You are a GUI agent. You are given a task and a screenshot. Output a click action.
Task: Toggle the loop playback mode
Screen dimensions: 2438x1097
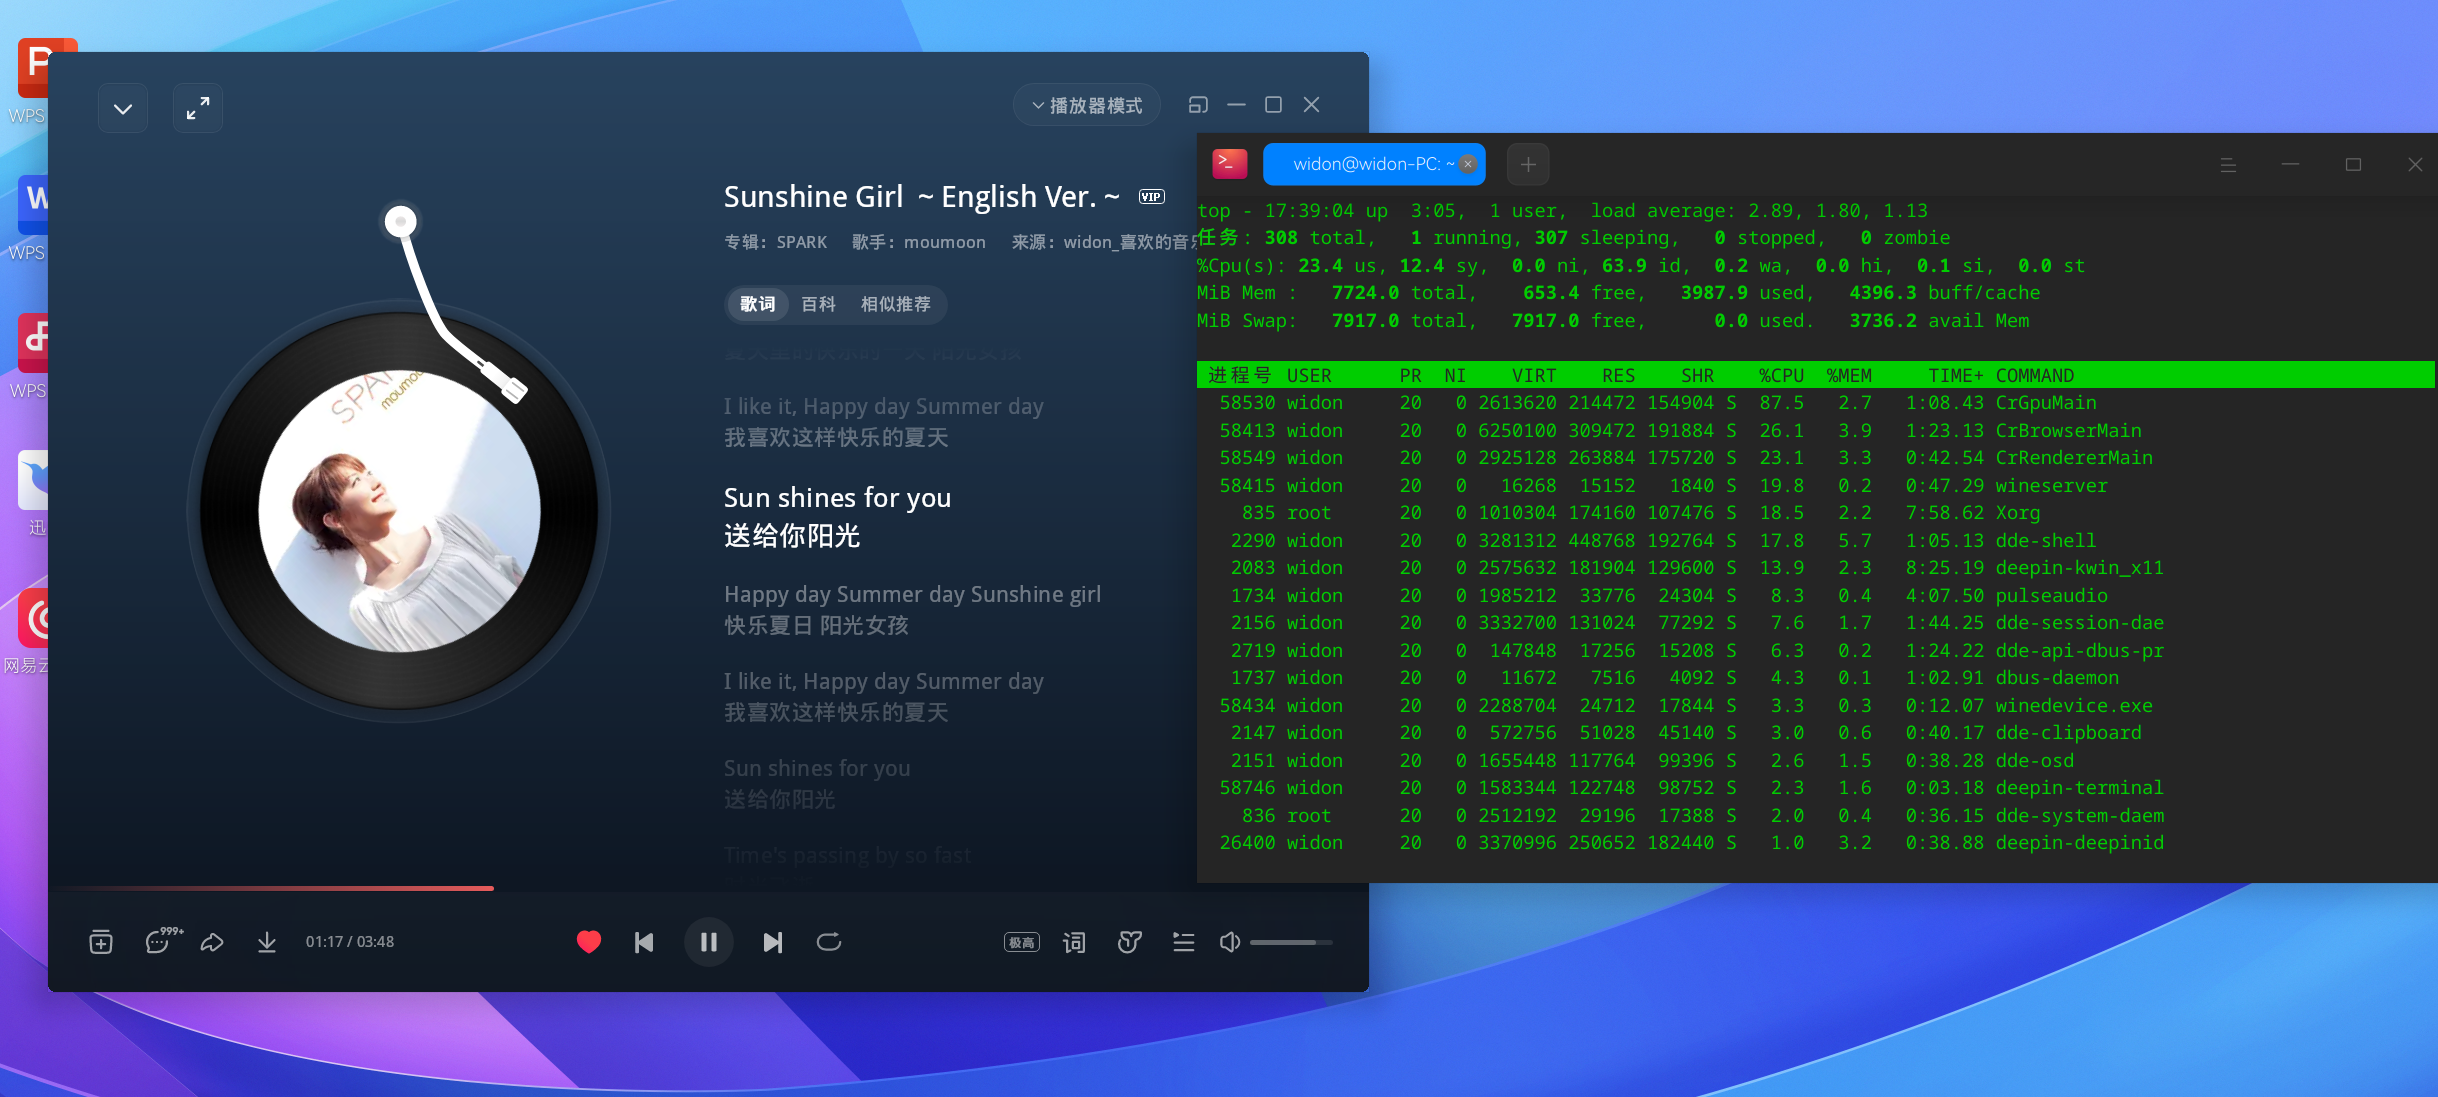click(829, 942)
